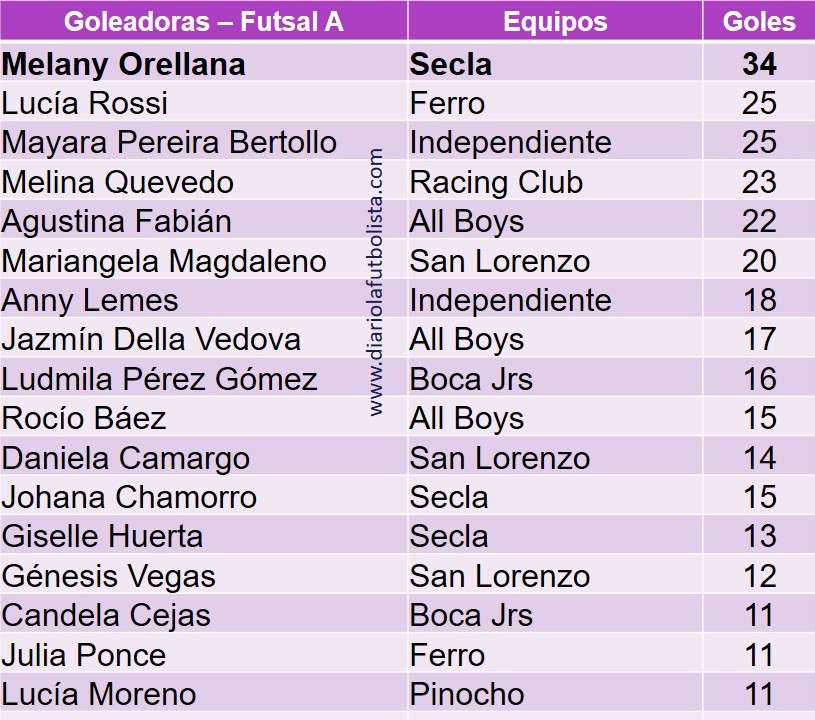Select the Génesis Vegas name cell
Screen dimensions: 815x720
109,576
